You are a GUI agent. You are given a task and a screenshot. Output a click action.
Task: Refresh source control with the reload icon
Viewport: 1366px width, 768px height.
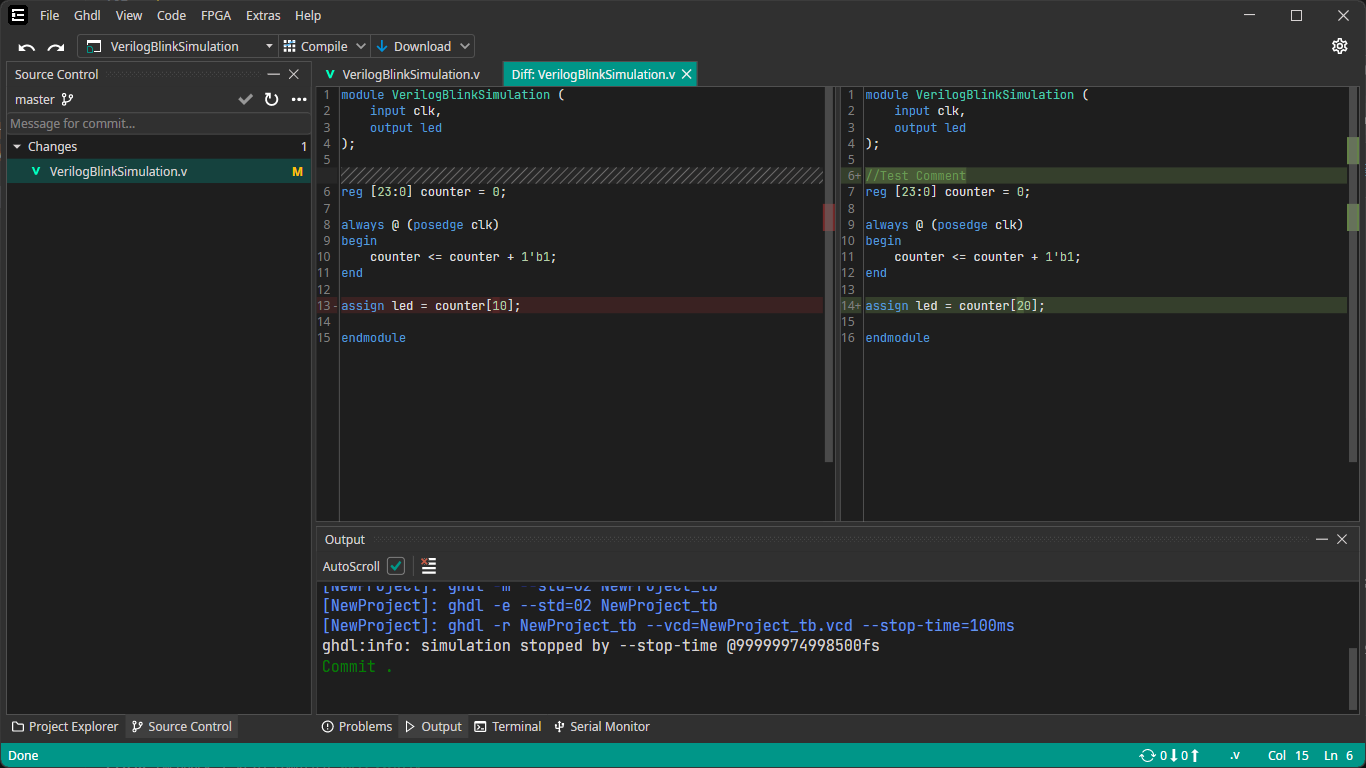[x=271, y=99]
